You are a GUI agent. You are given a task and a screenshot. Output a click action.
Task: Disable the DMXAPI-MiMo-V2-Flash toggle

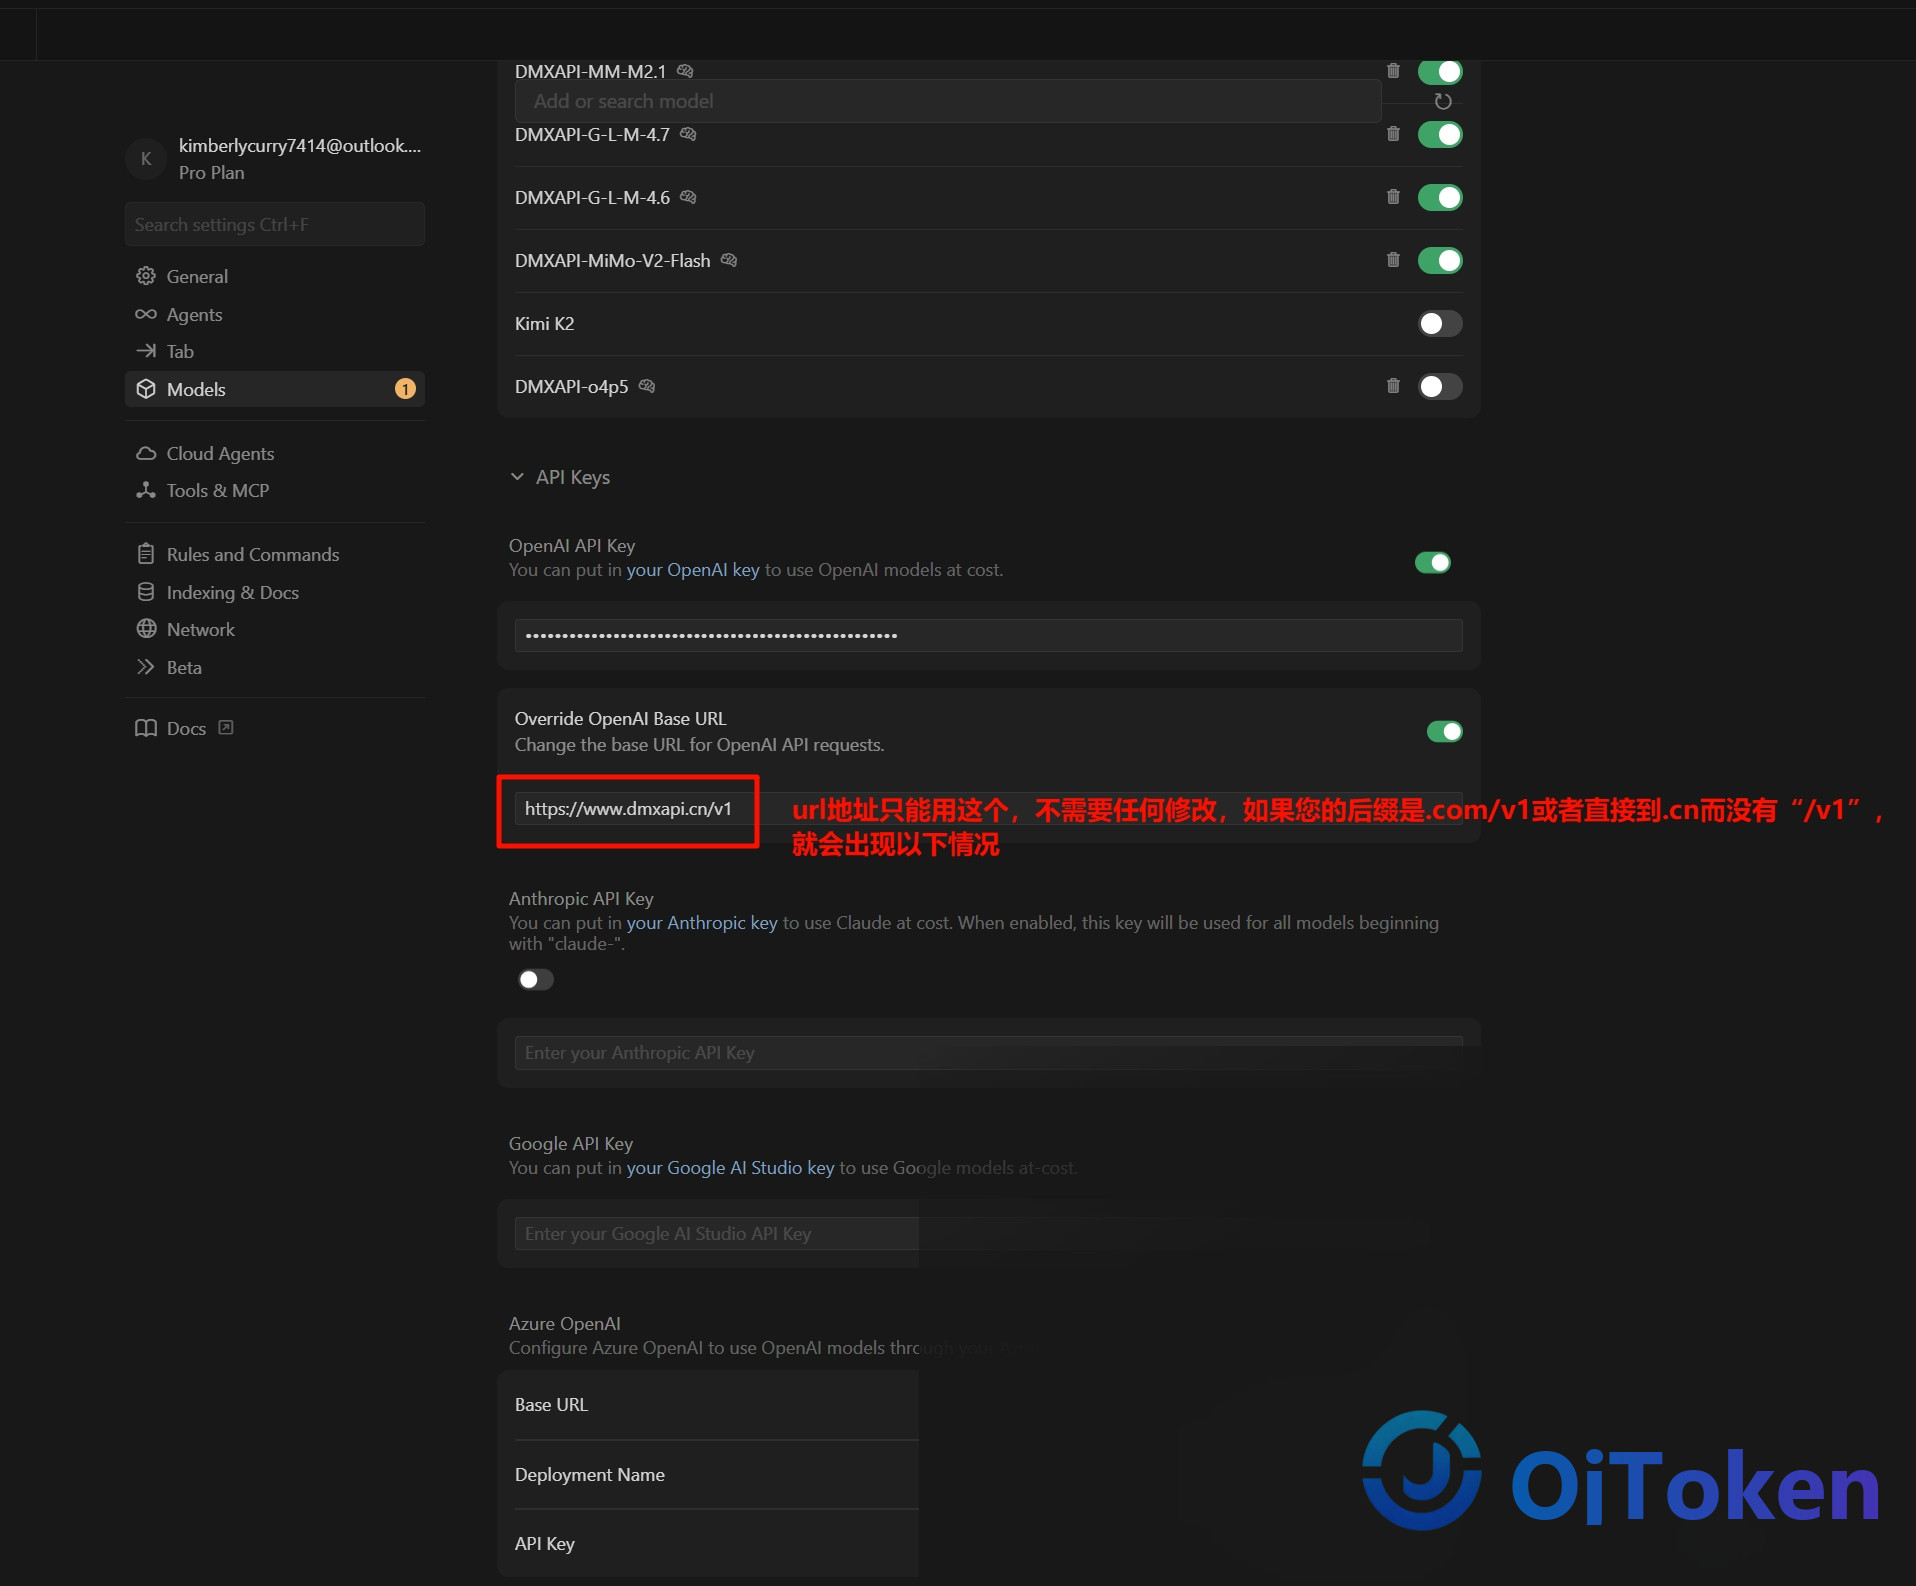[x=1440, y=260]
